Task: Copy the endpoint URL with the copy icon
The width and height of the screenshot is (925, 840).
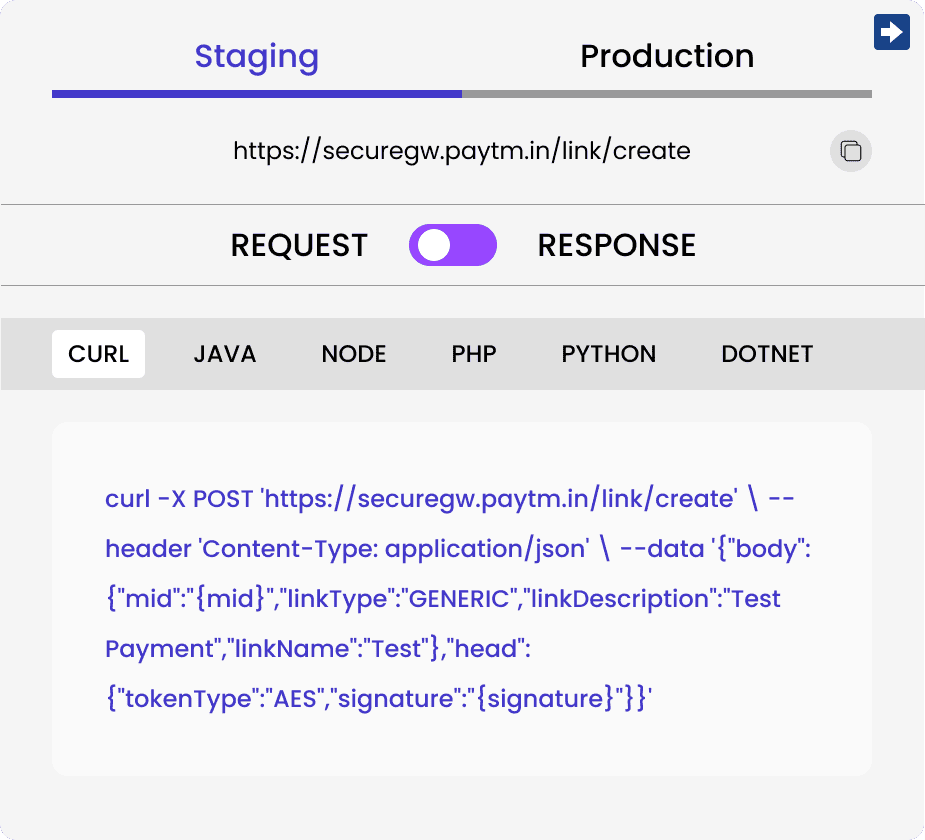Action: pos(850,151)
